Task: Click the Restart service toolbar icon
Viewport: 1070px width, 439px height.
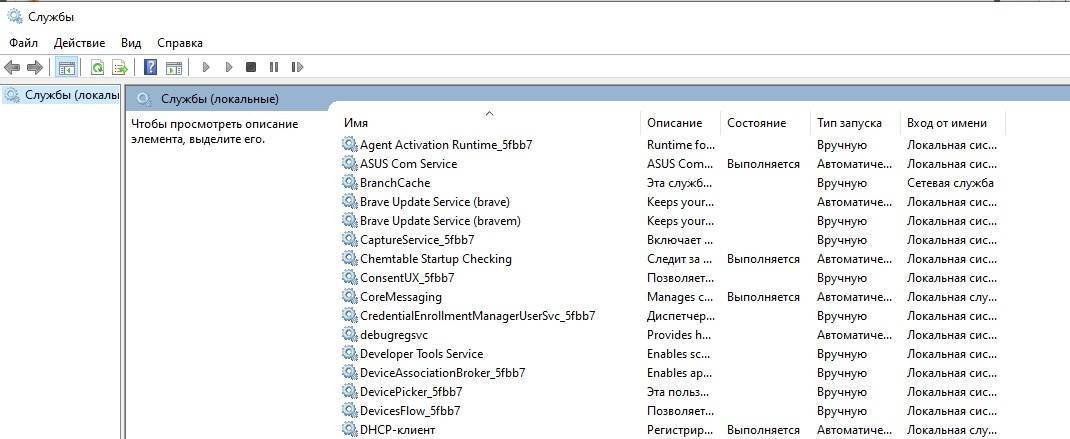Action: (297, 67)
